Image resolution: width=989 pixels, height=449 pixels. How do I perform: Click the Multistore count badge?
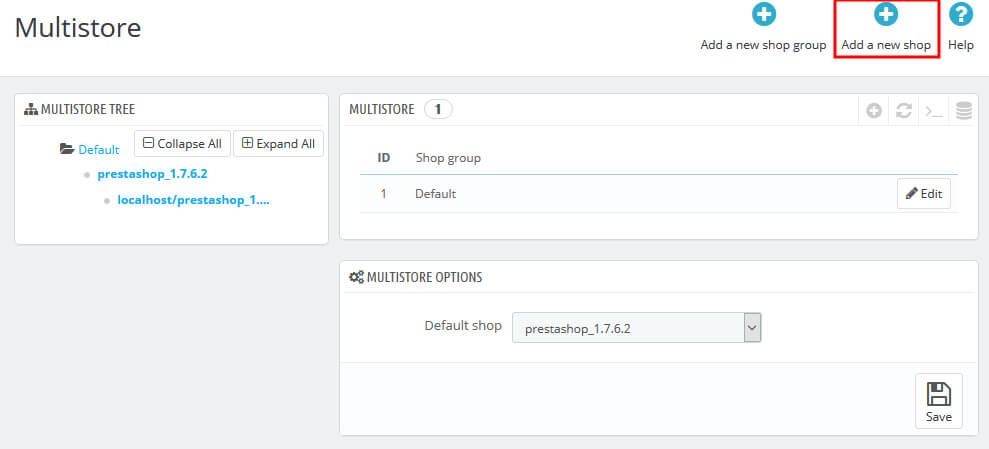tap(438, 109)
